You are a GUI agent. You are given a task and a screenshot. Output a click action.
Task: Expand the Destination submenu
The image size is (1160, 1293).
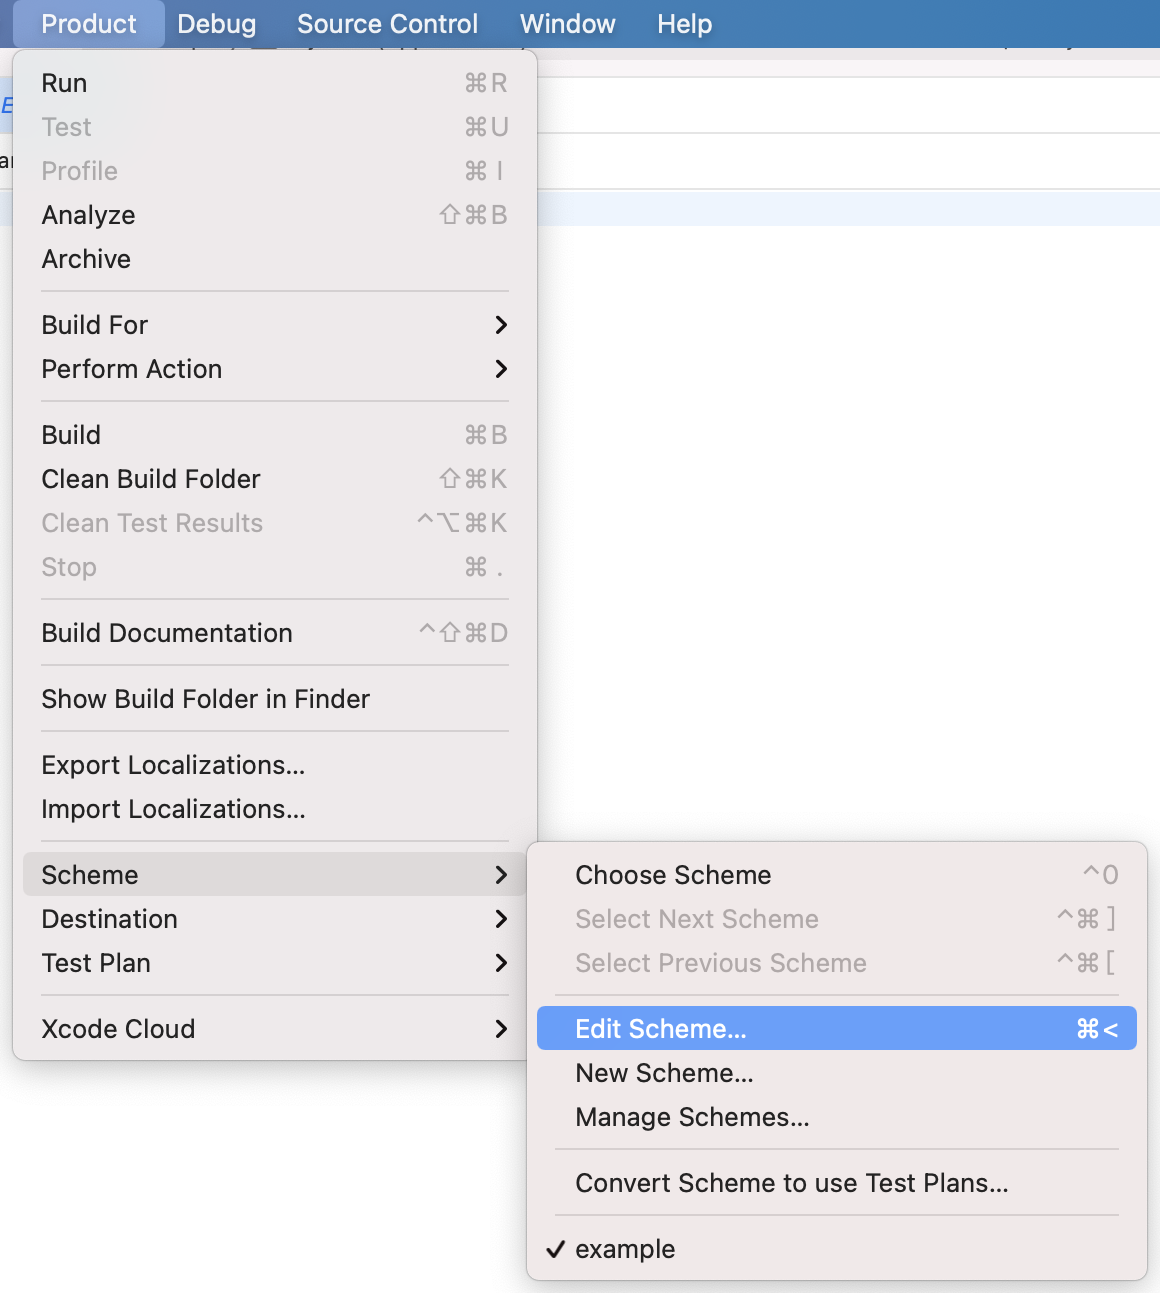109,918
